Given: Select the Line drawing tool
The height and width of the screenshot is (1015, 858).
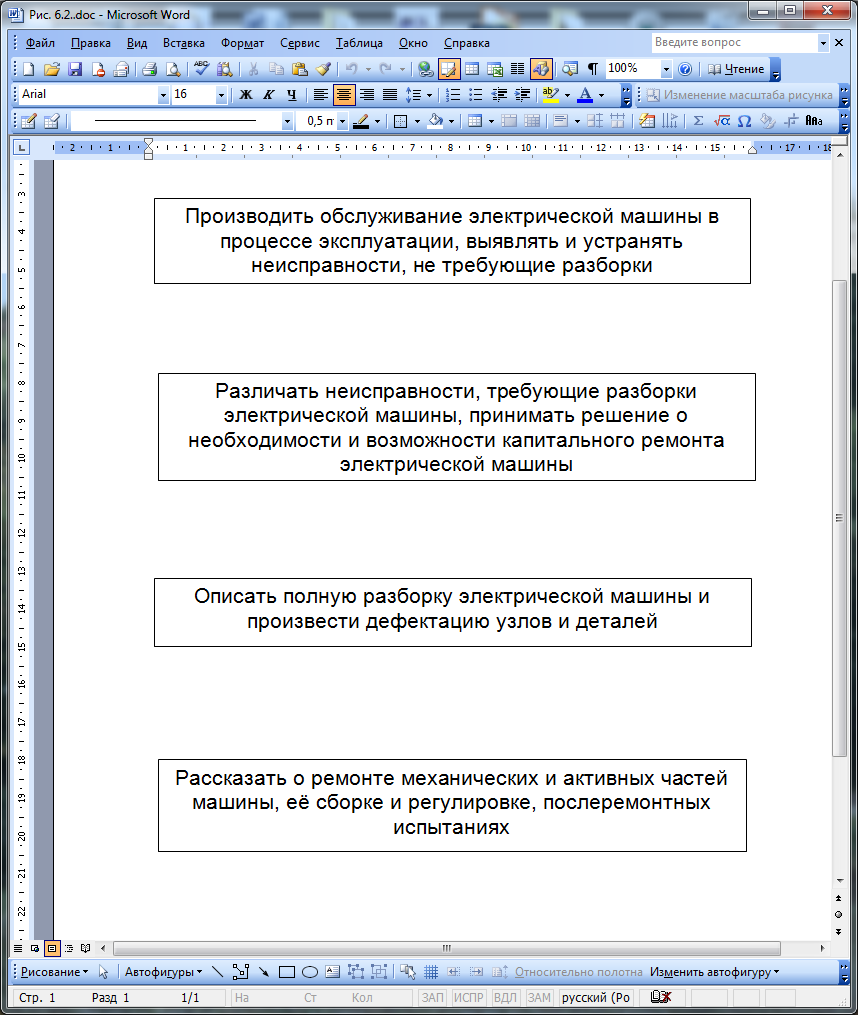Looking at the screenshot, I should [218, 972].
